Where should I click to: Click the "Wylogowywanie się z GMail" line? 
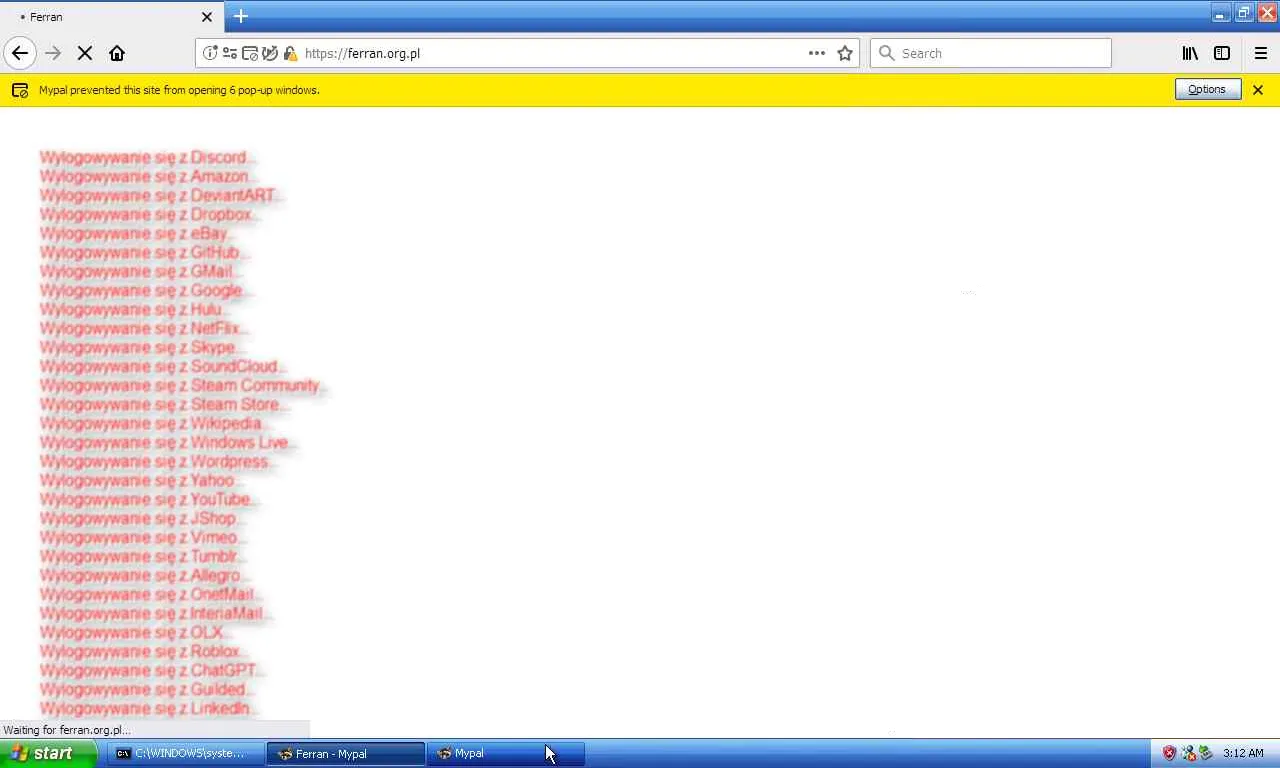(x=139, y=271)
